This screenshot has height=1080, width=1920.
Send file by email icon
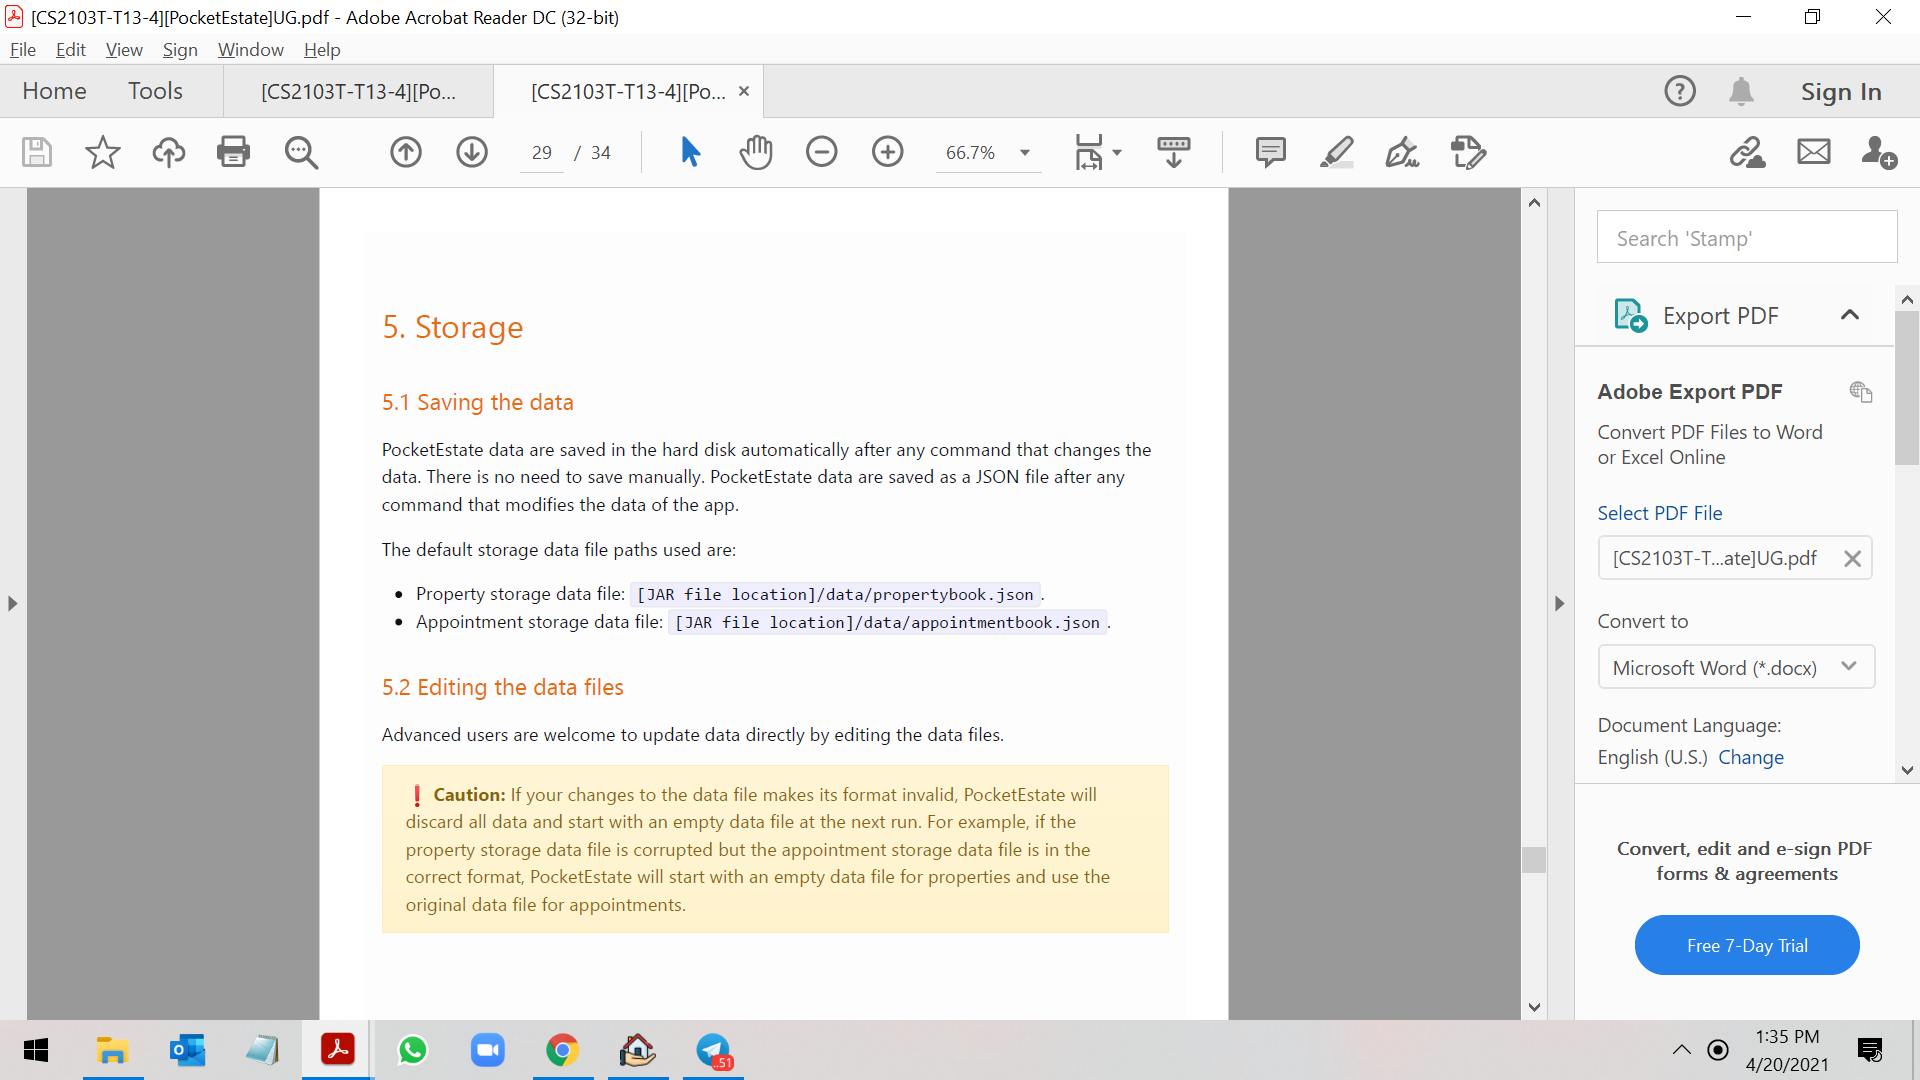pyautogui.click(x=1813, y=152)
